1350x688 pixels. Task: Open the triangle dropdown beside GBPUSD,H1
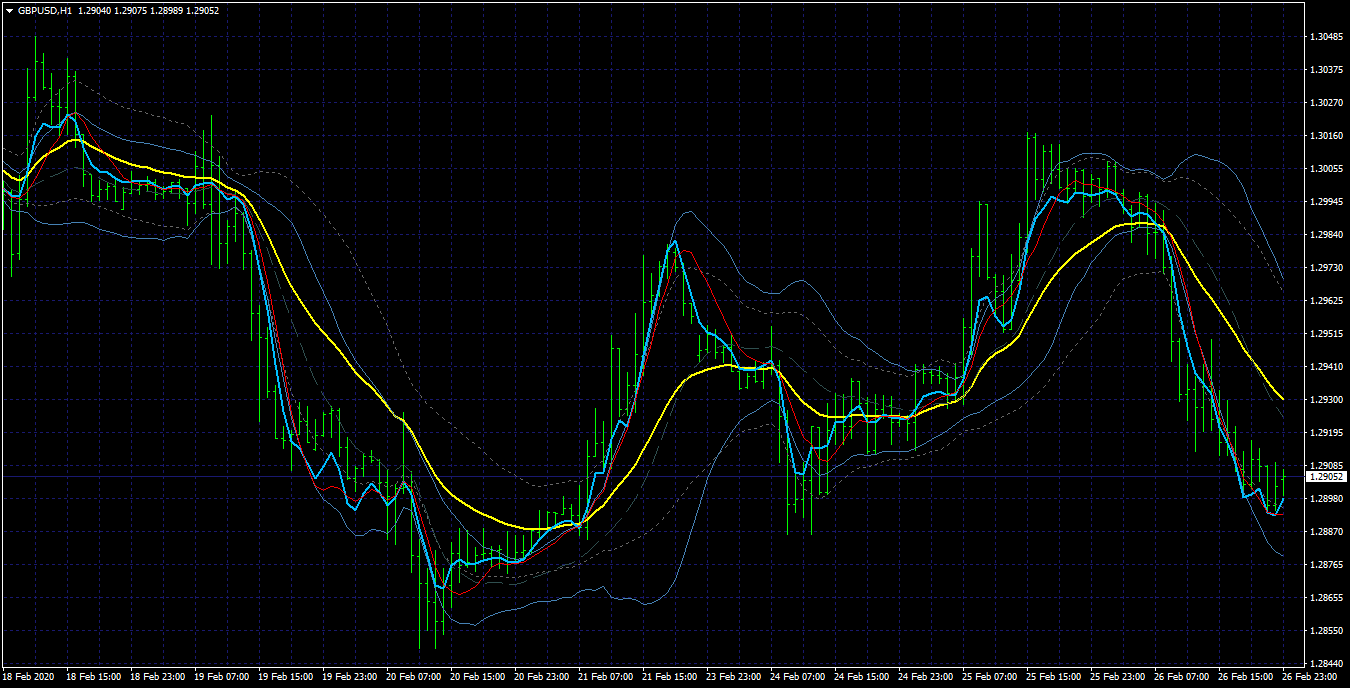click(9, 10)
